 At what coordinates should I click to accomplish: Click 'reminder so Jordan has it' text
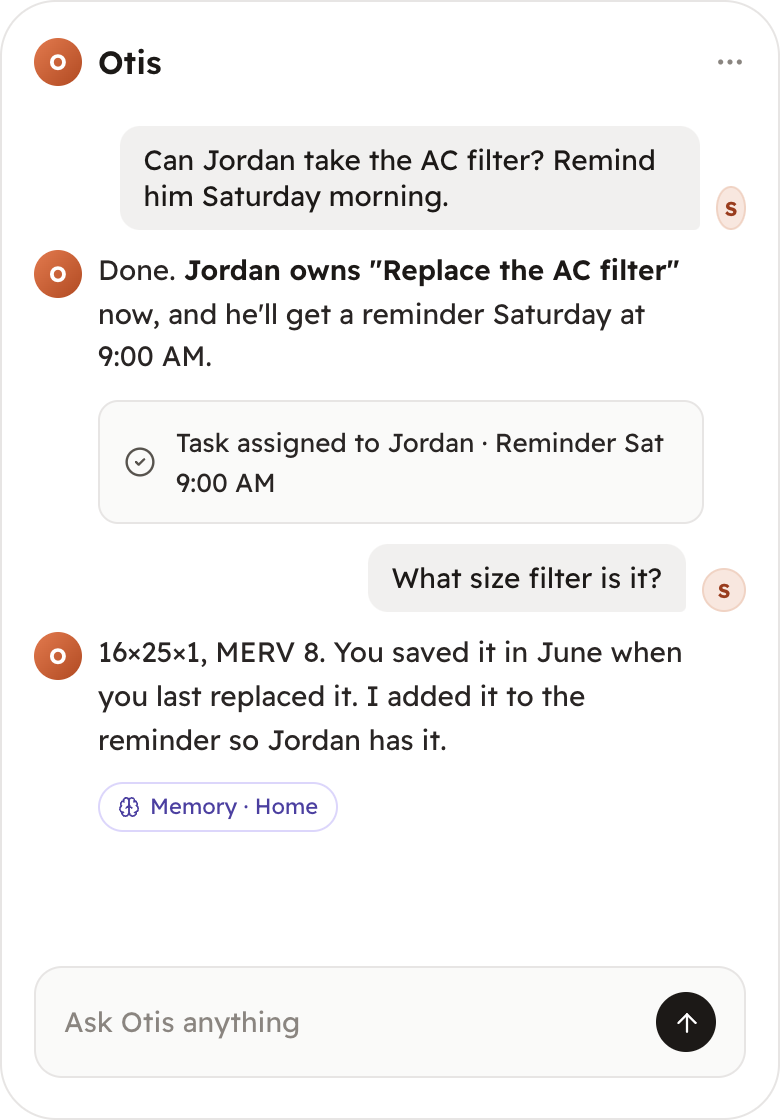272,741
